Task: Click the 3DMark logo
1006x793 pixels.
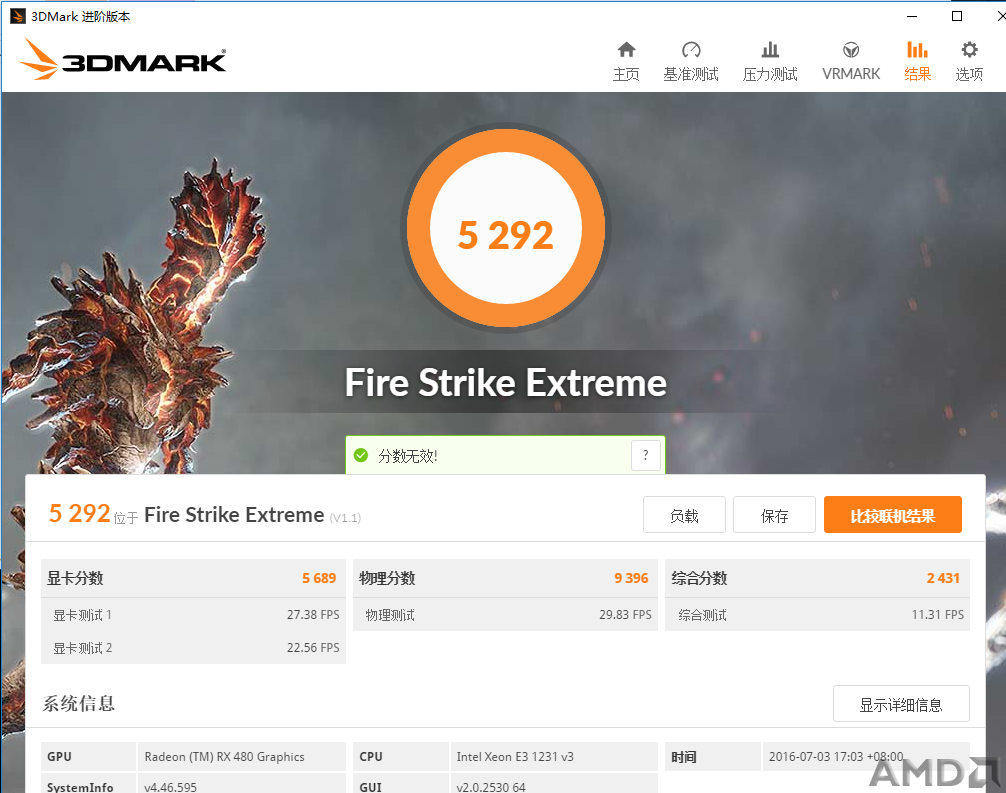Action: point(123,59)
